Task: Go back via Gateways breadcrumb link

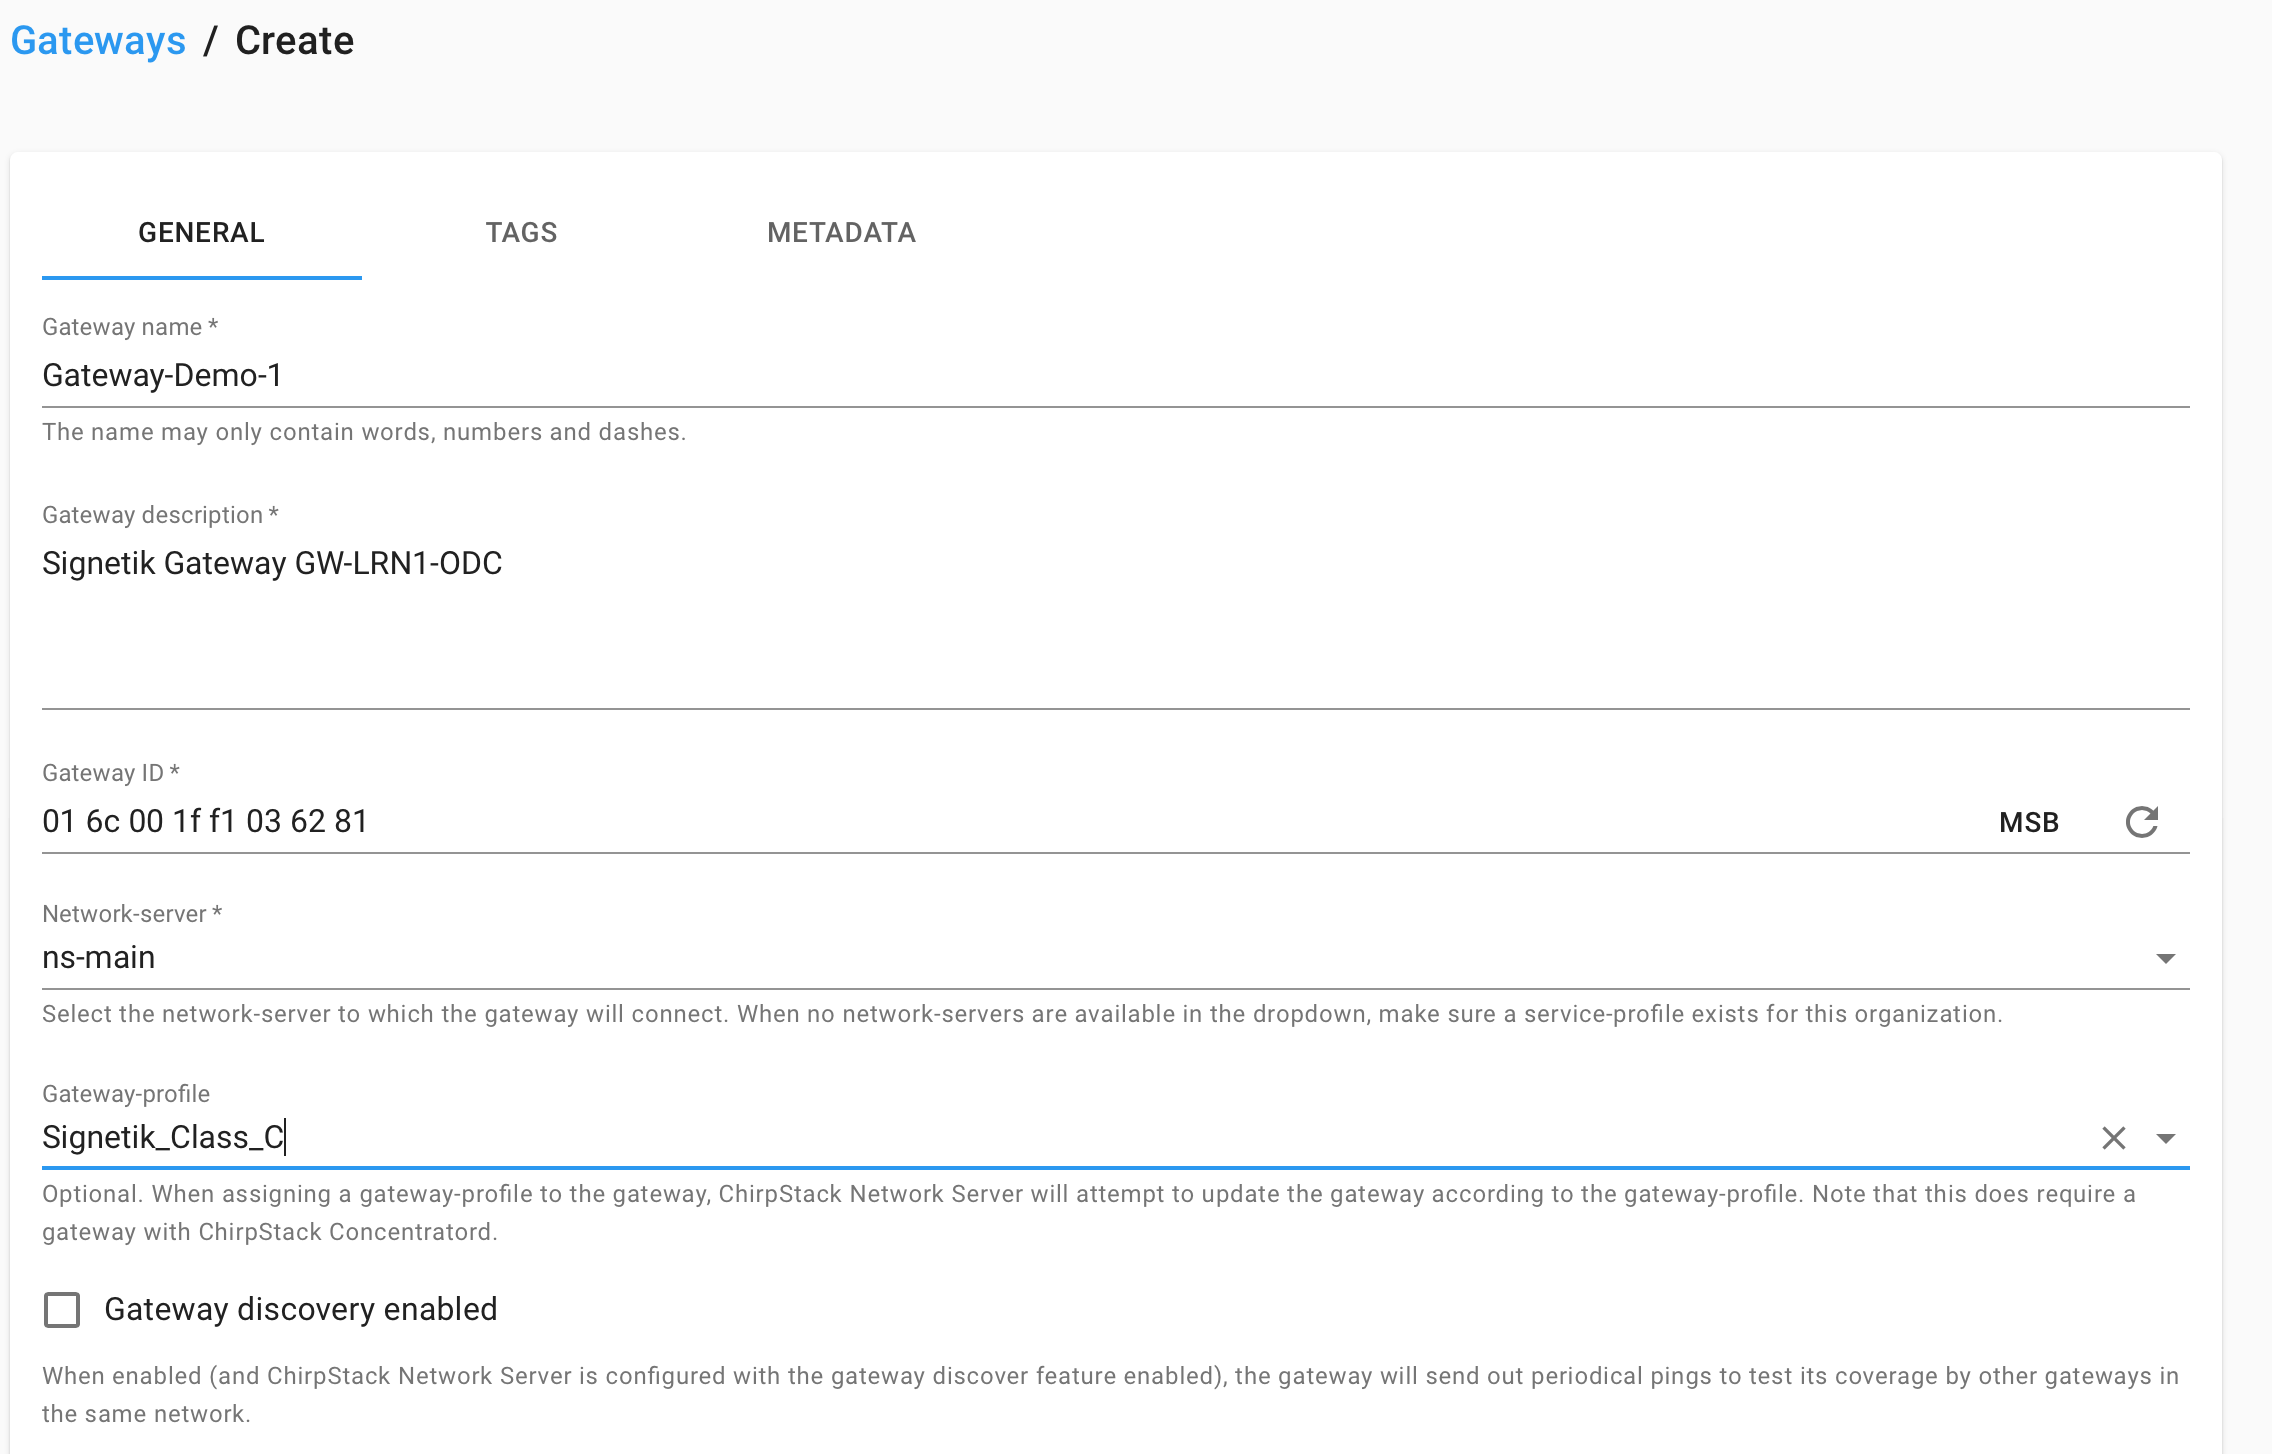Action: (98, 41)
